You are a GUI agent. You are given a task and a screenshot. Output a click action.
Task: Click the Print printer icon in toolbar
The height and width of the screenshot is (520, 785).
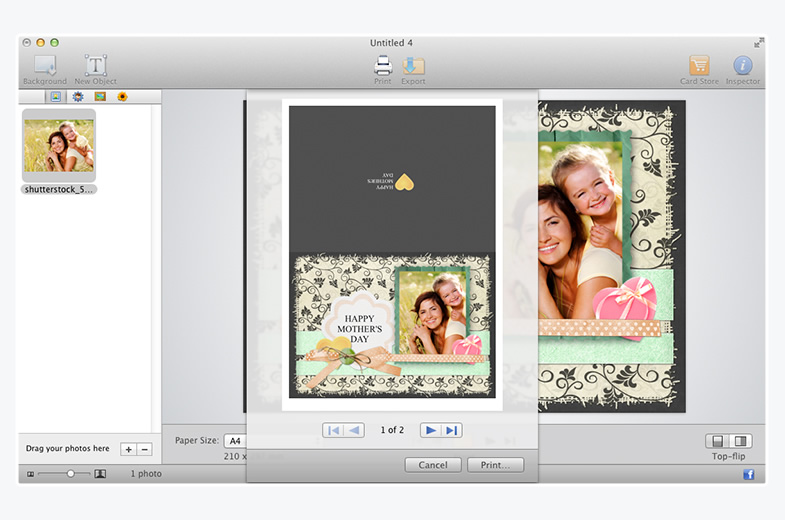tap(383, 66)
